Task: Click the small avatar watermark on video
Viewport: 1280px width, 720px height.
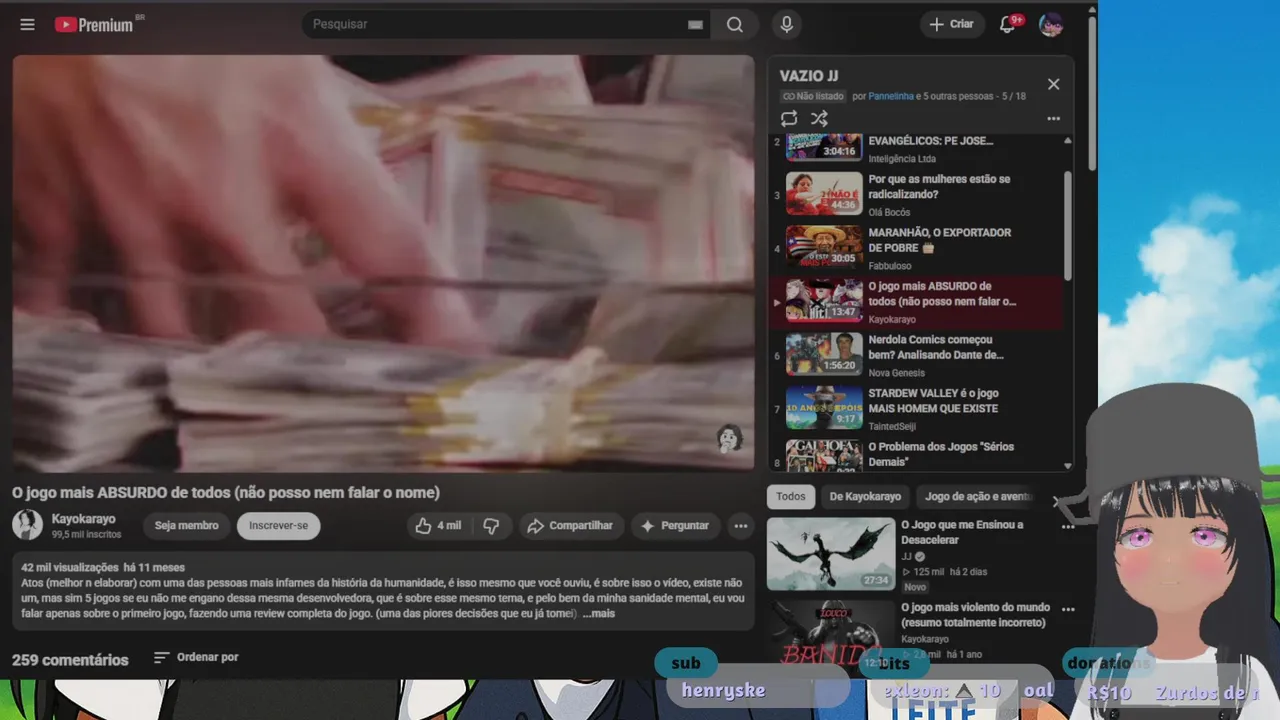Action: [x=729, y=438]
